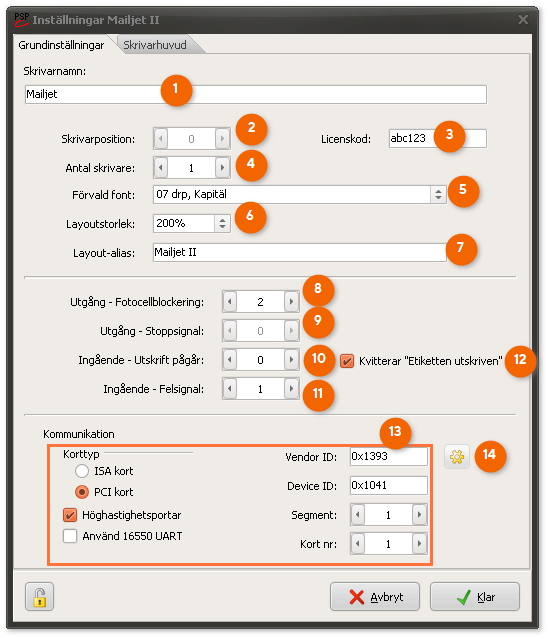Increase Ingående Utskrift pågår with right arrow

pos(291,360)
